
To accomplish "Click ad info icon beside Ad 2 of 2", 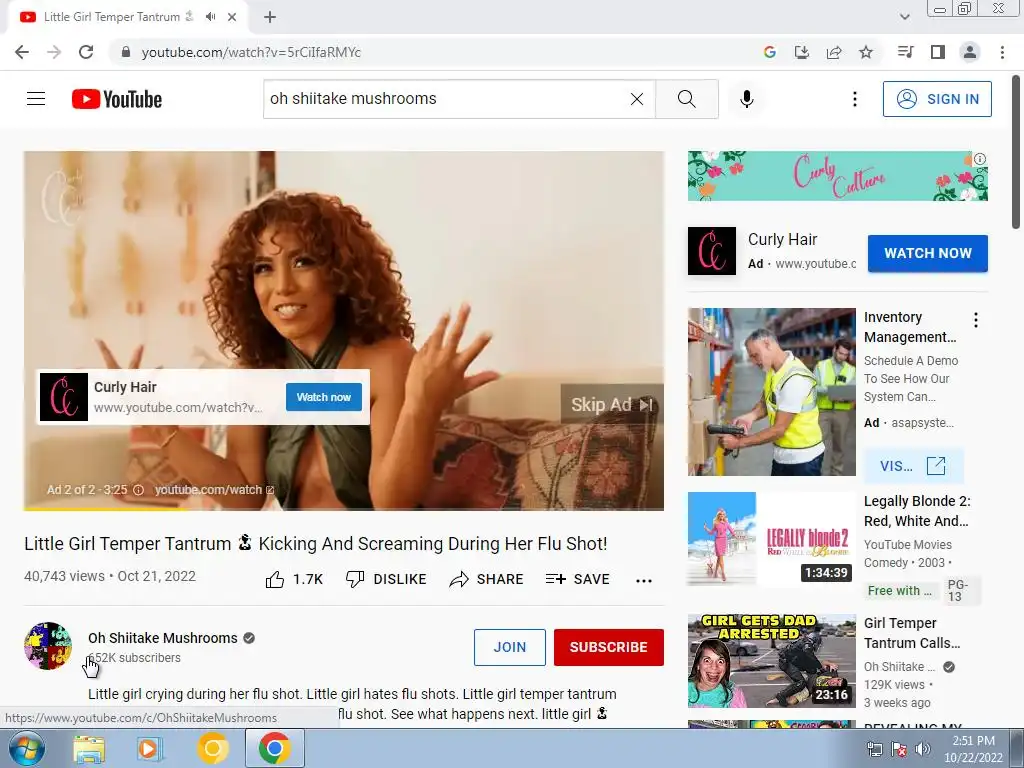I will click(138, 490).
